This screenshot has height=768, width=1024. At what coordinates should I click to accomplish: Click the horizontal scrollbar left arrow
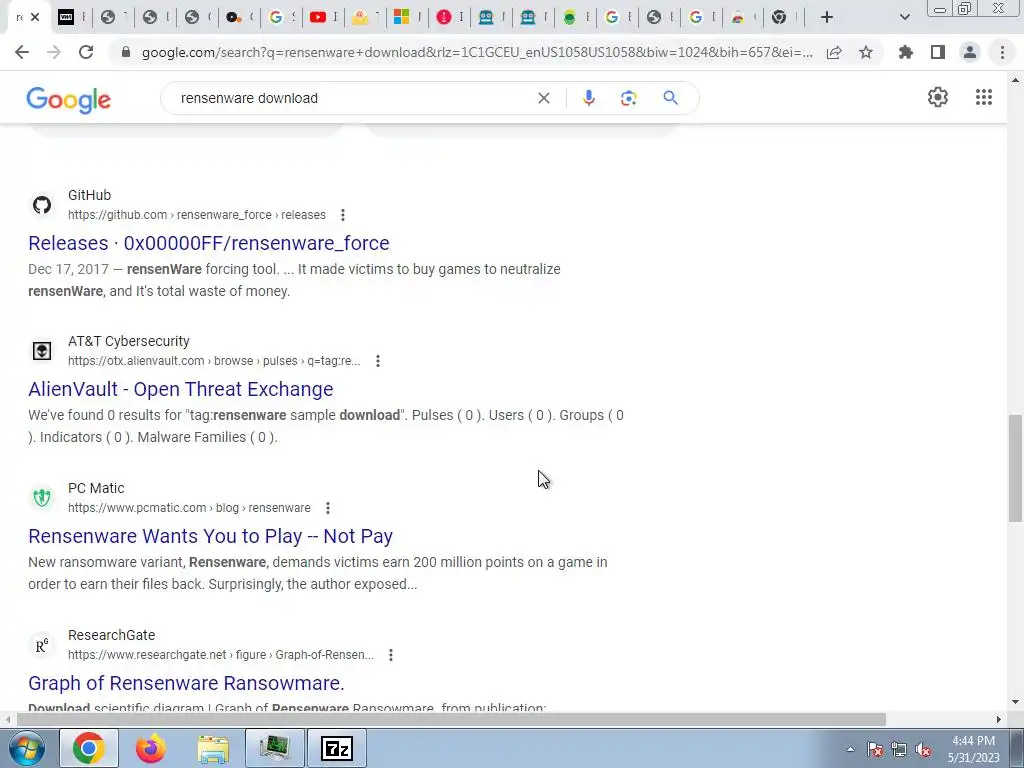[x=8, y=720]
